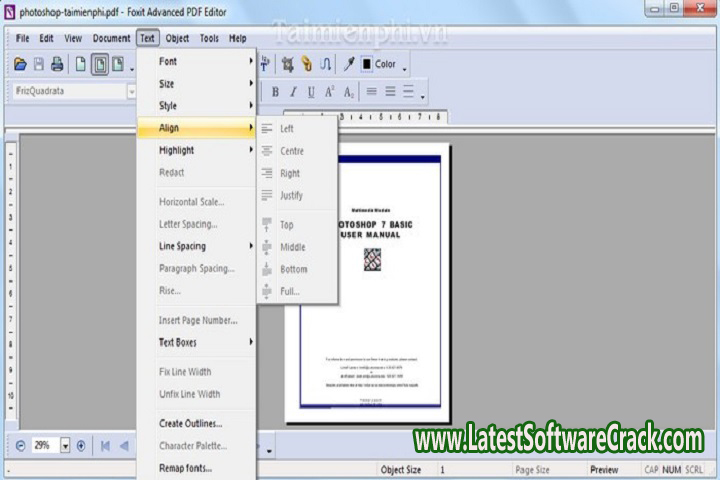The height and width of the screenshot is (480, 720).
Task: Open the zoom percentage dropdown
Action: click(65, 445)
